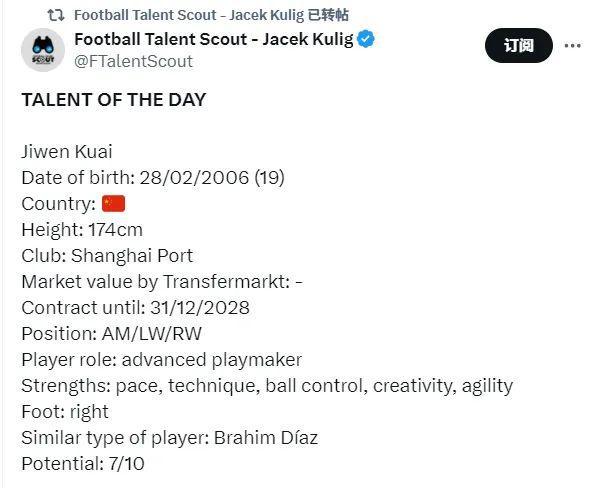The height and width of the screenshot is (488, 599).
Task: Select the TALENT OF THE DAY heading
Action: pos(114,100)
